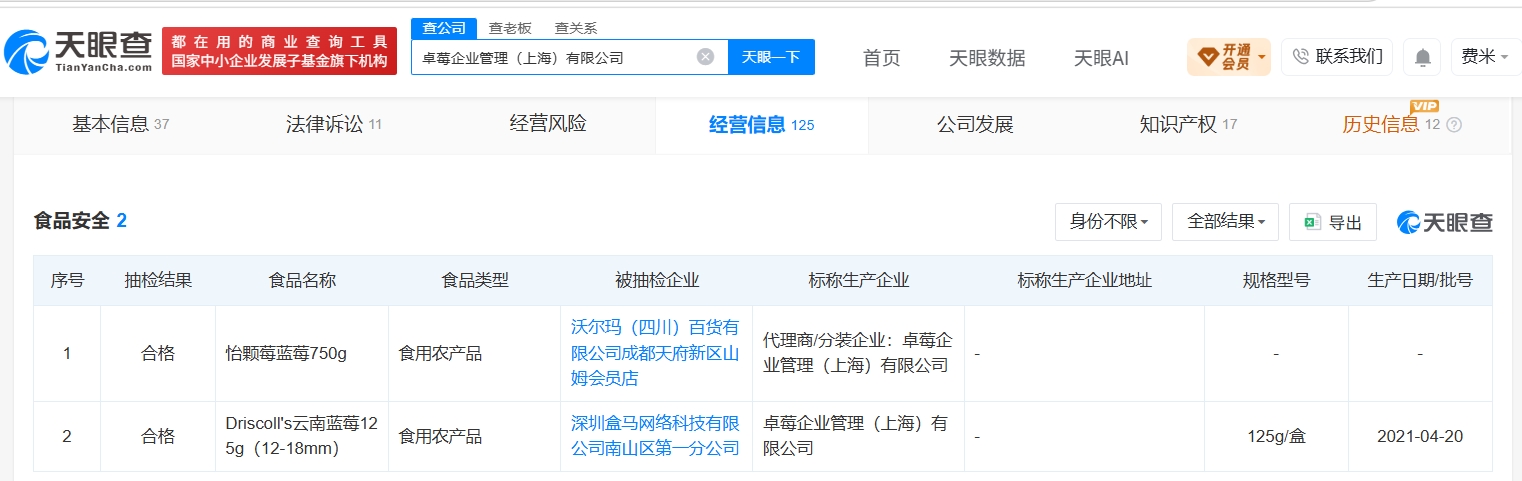Click the TianYanCha logo at top left

pyautogui.click(x=79, y=51)
